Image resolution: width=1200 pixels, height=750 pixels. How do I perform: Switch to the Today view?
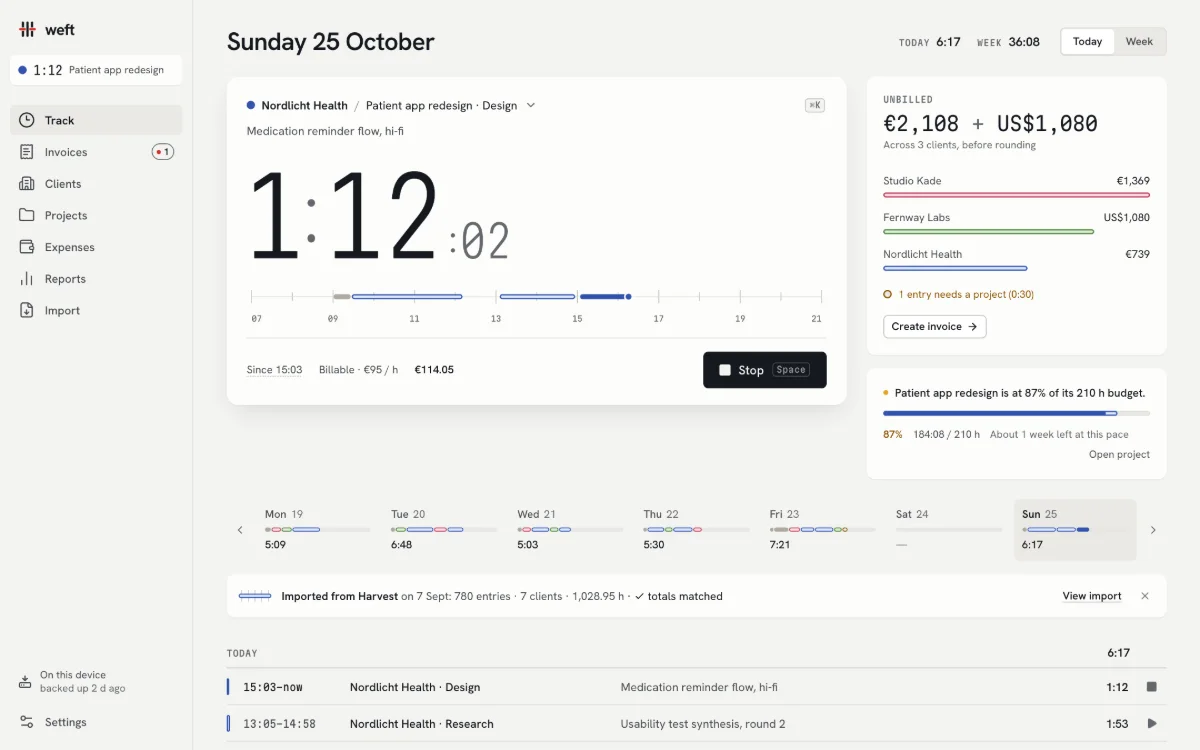pyautogui.click(x=1087, y=41)
